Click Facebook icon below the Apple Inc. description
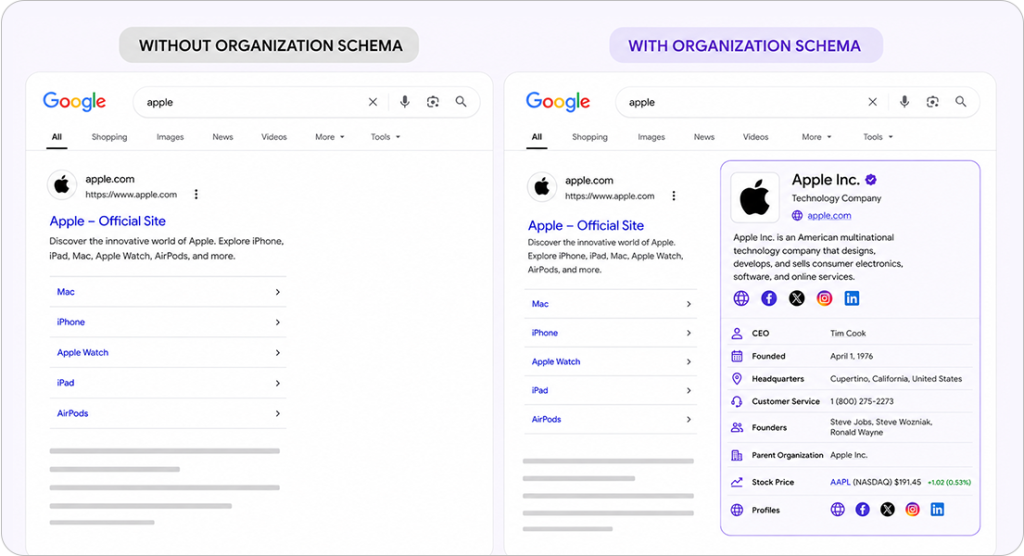Image resolution: width=1024 pixels, height=556 pixels. coord(769,299)
